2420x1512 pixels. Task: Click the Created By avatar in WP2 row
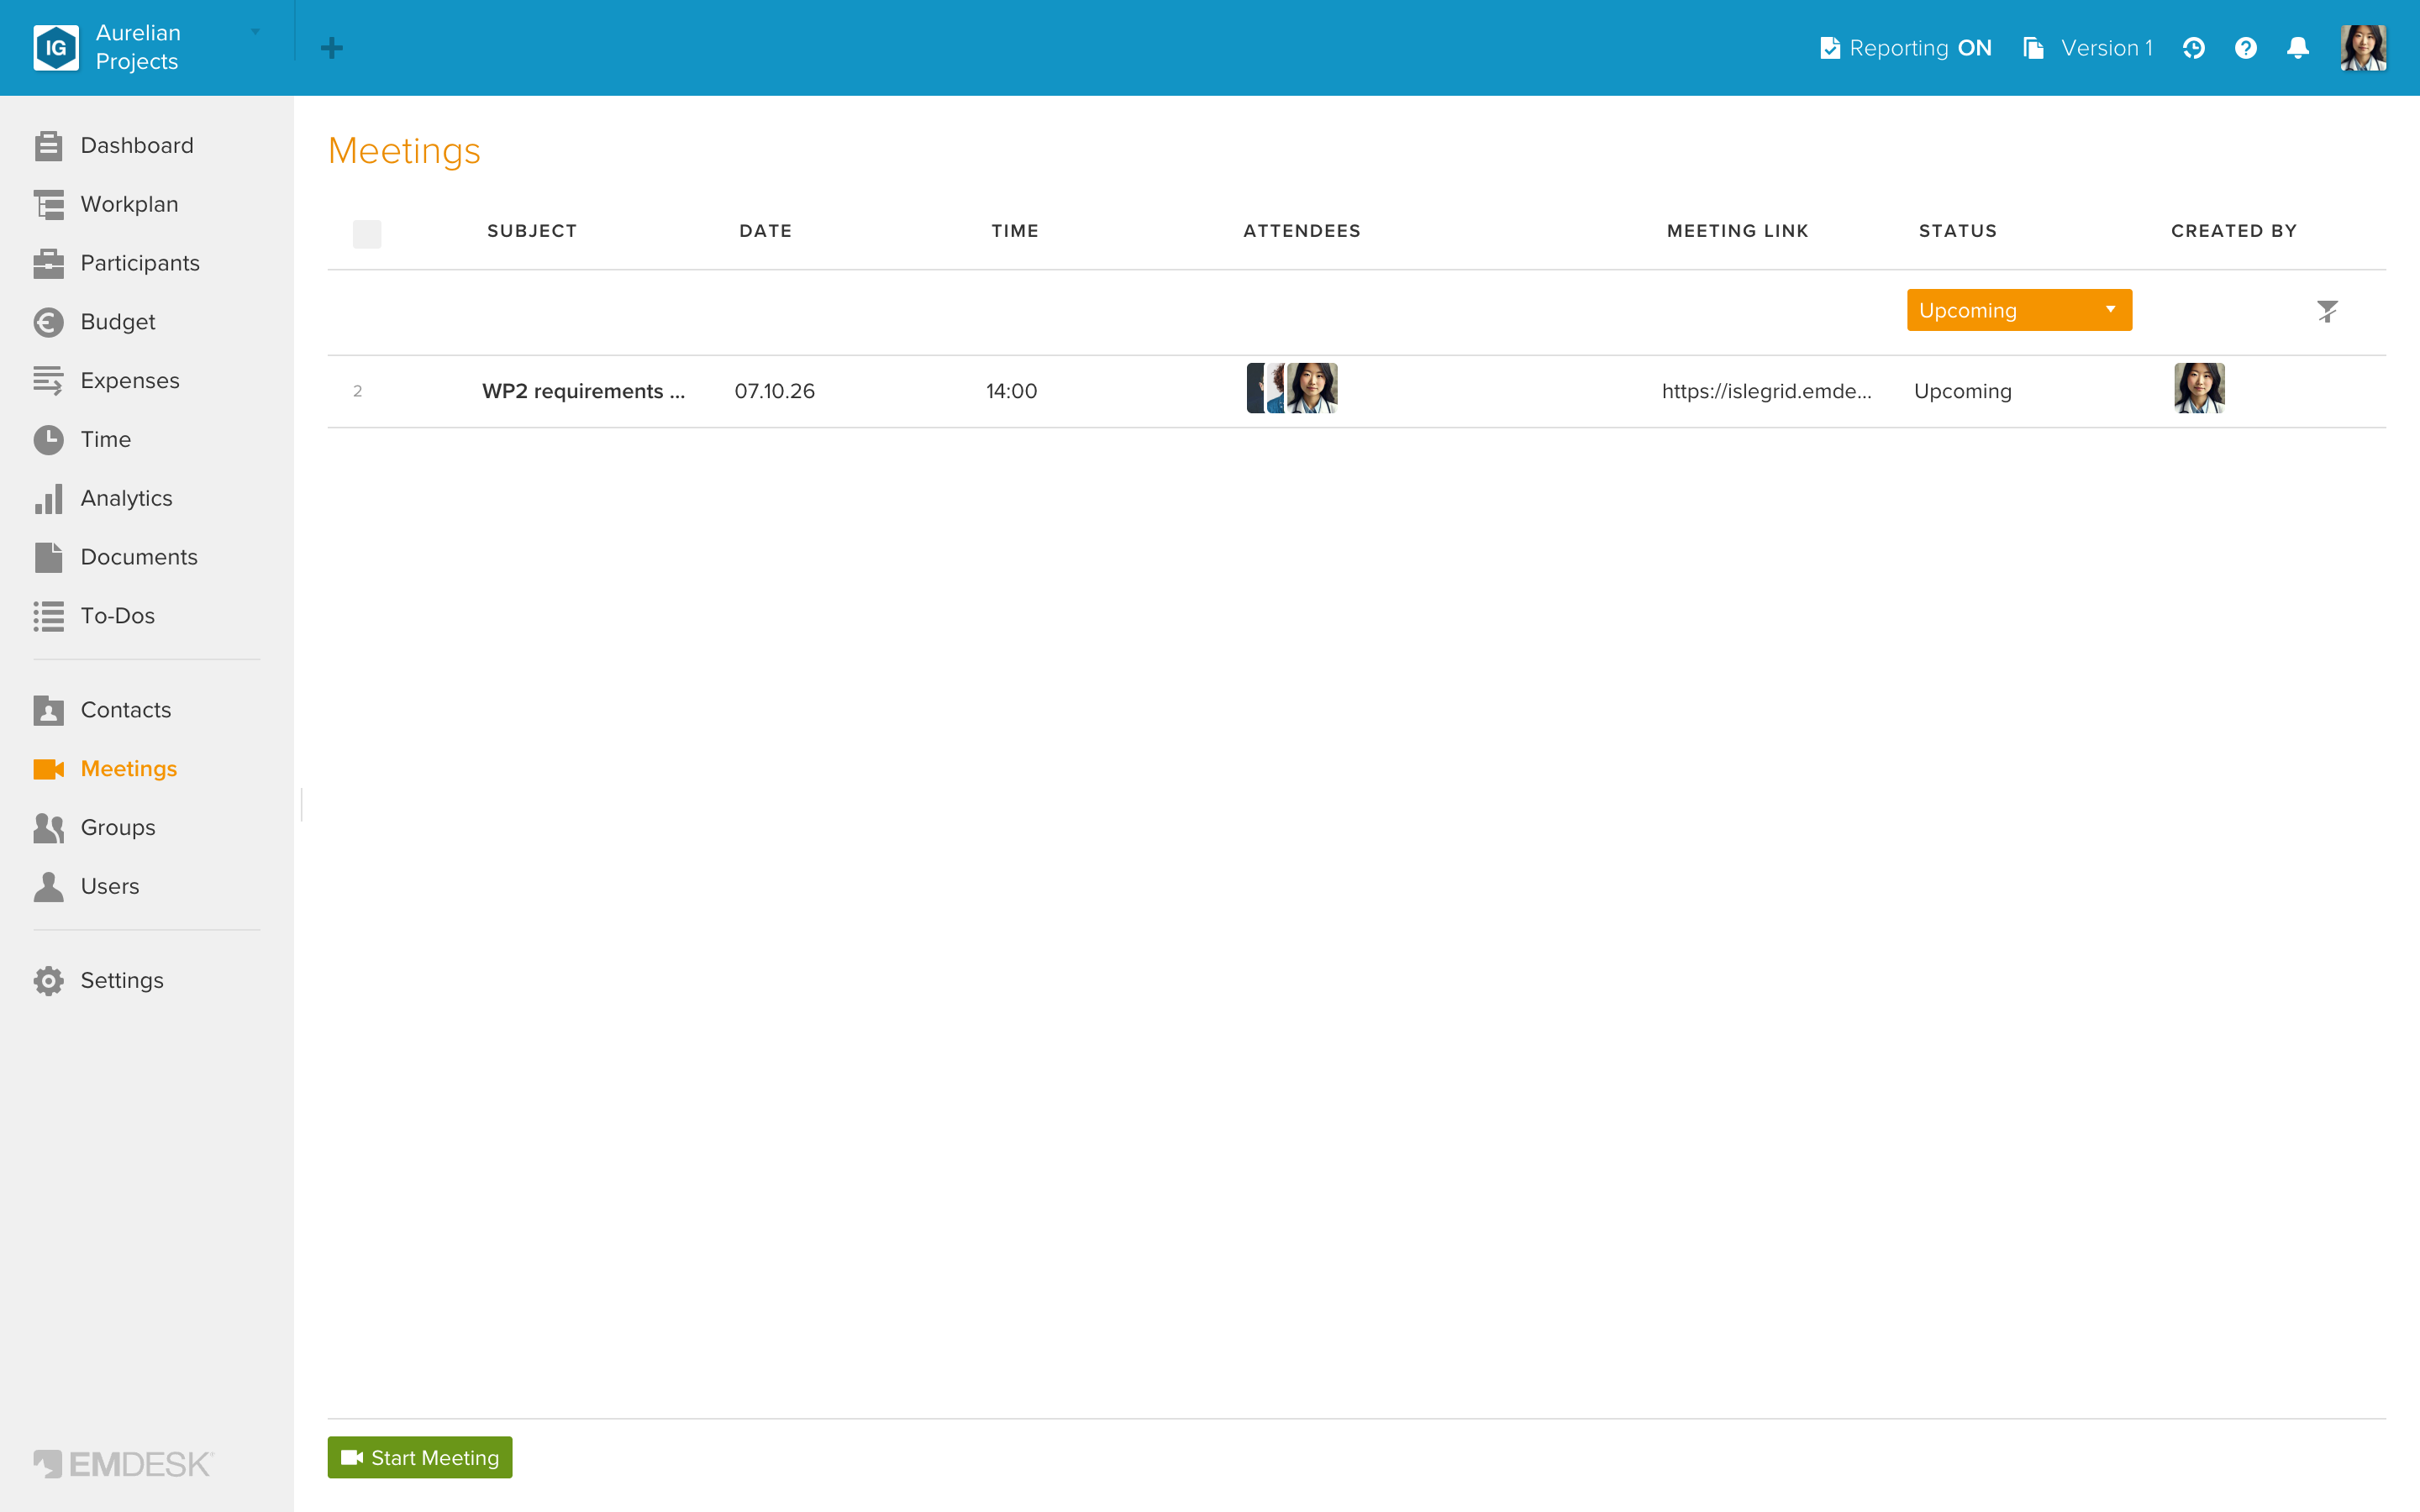click(2199, 388)
